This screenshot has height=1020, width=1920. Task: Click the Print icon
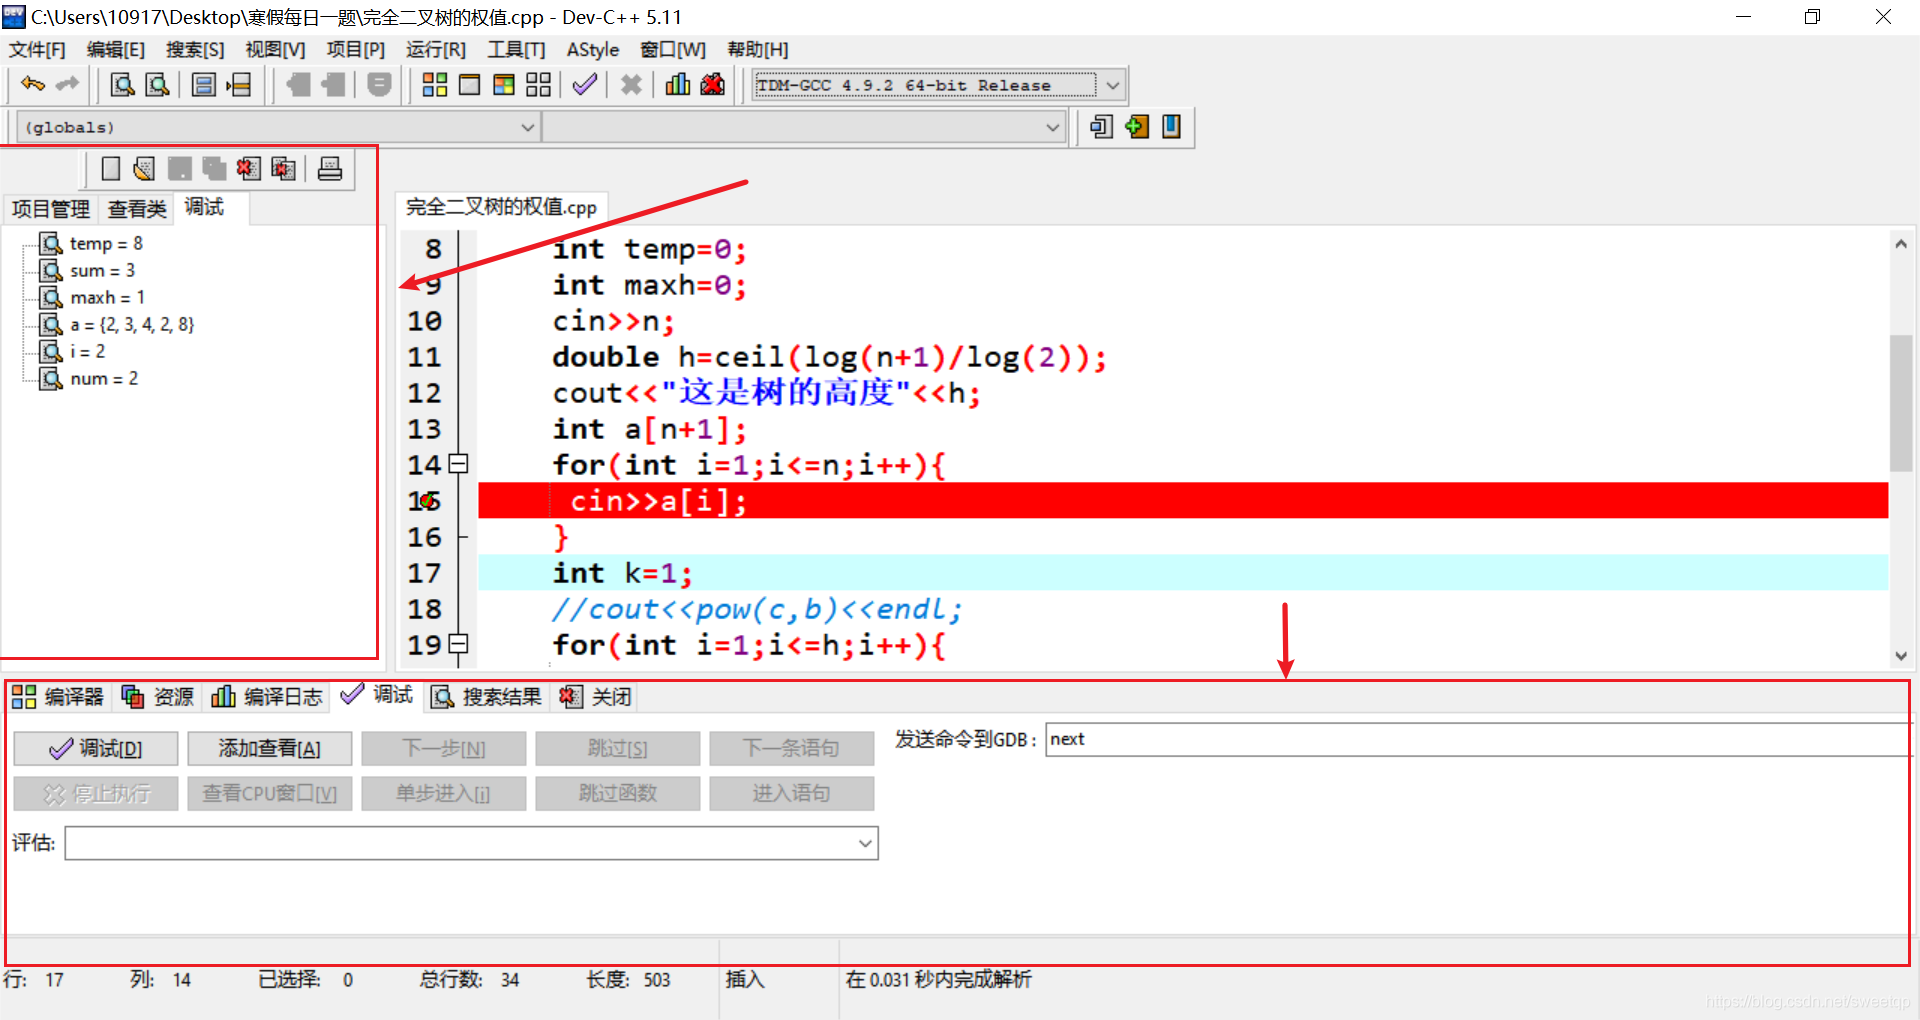pyautogui.click(x=330, y=169)
